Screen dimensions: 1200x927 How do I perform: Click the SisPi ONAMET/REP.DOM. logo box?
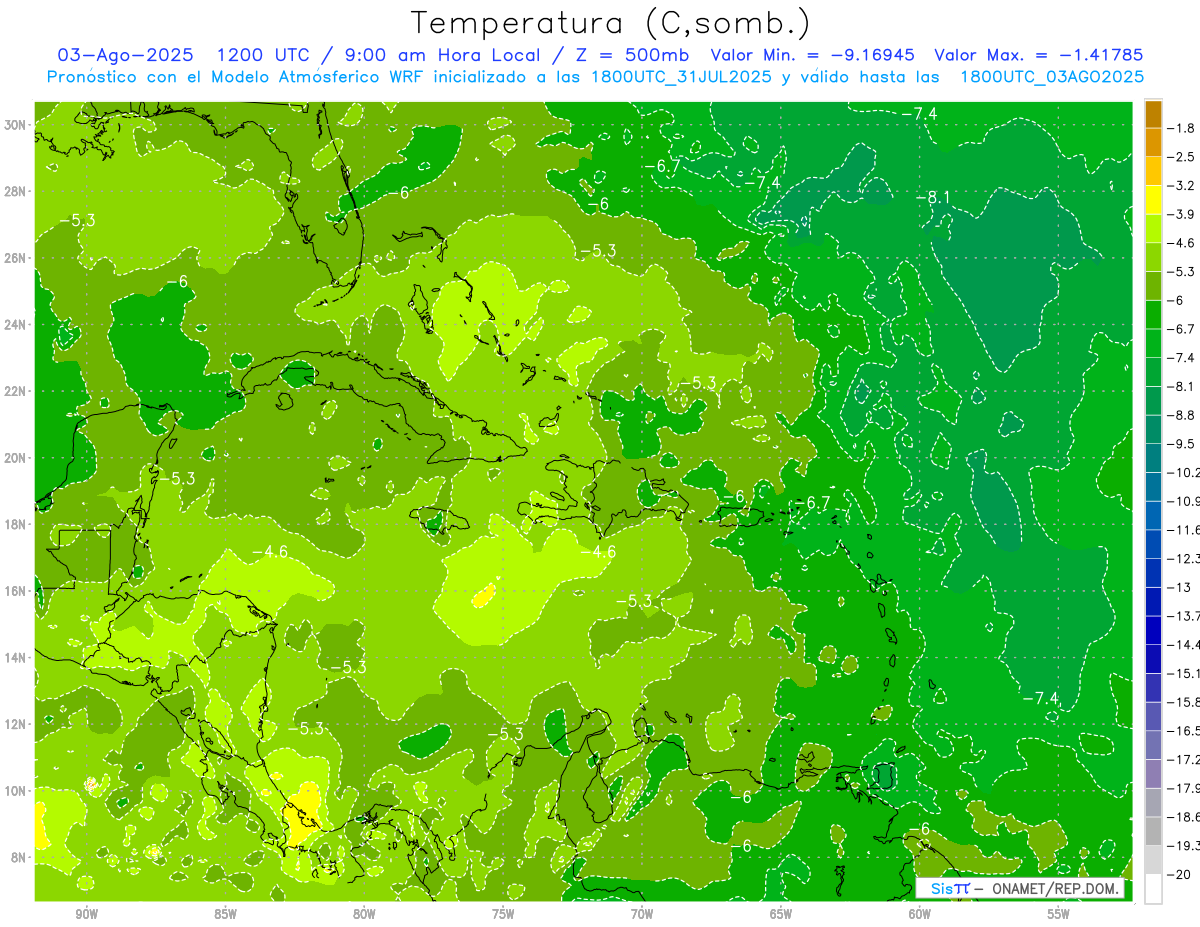tap(1020, 888)
